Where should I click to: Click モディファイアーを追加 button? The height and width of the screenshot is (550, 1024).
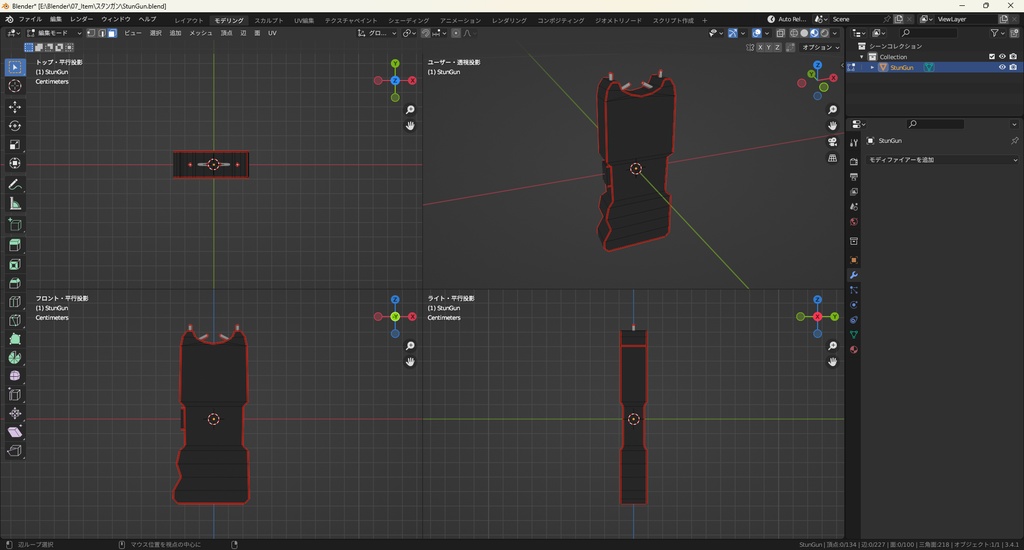point(940,160)
